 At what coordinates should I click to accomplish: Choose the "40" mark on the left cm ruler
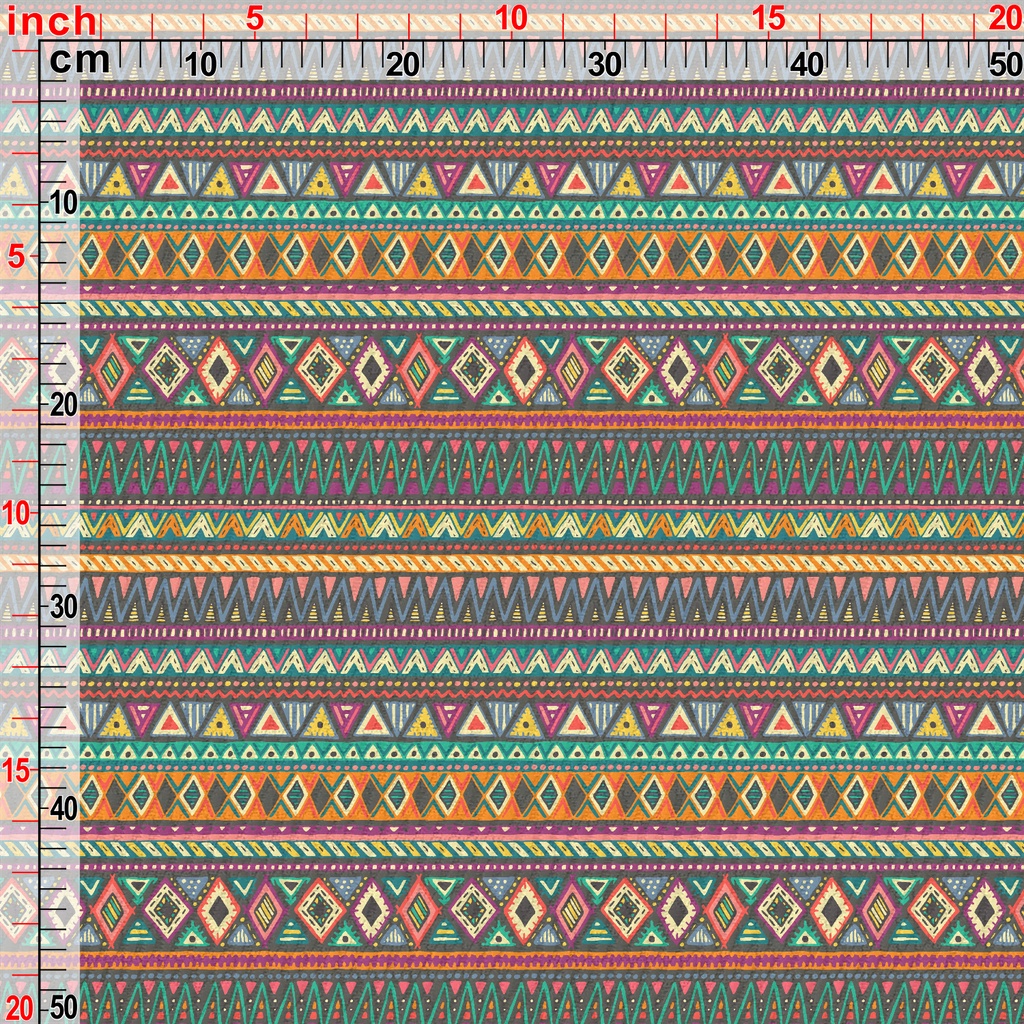[x=64, y=810]
